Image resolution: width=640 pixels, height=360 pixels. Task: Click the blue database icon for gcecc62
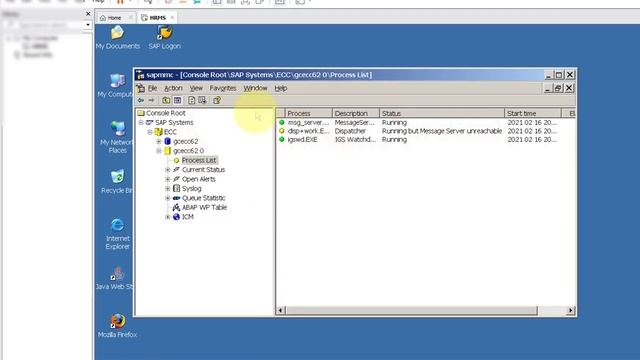[167, 141]
